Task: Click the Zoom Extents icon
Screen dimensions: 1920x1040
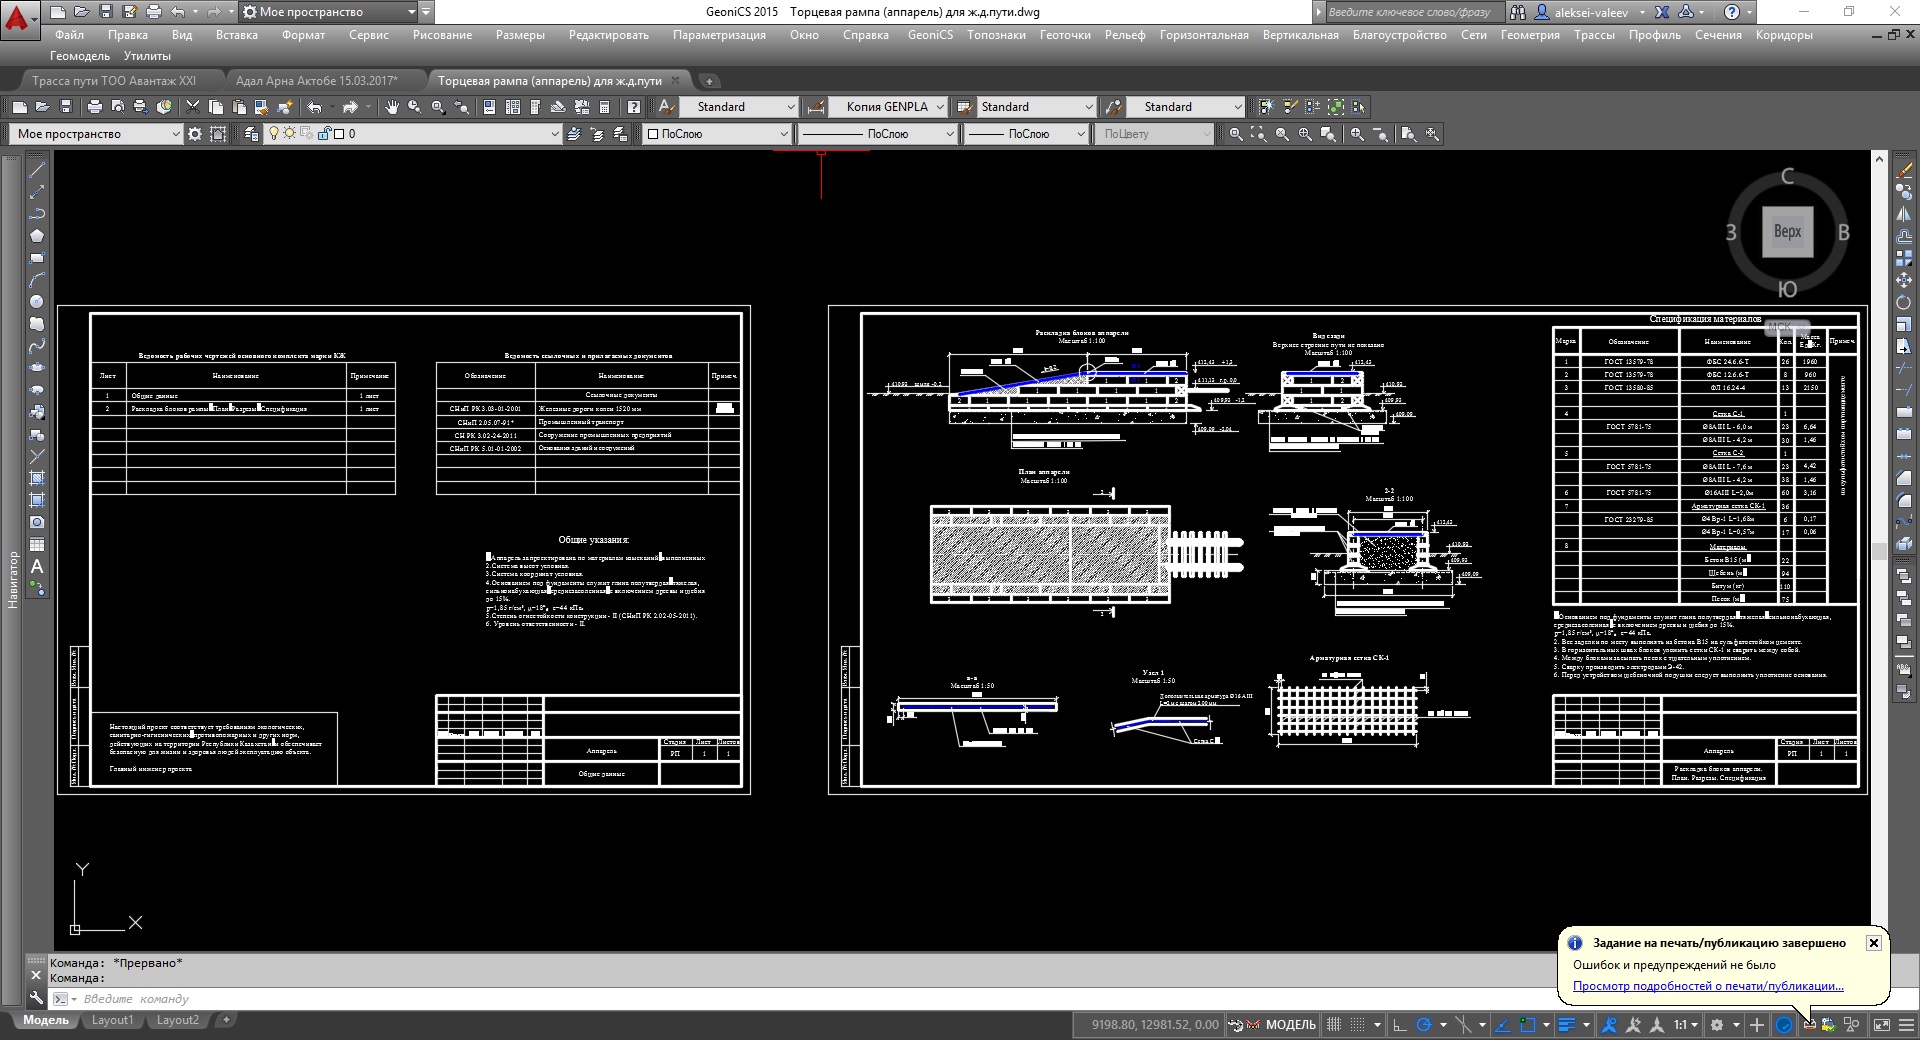Action: point(1432,134)
